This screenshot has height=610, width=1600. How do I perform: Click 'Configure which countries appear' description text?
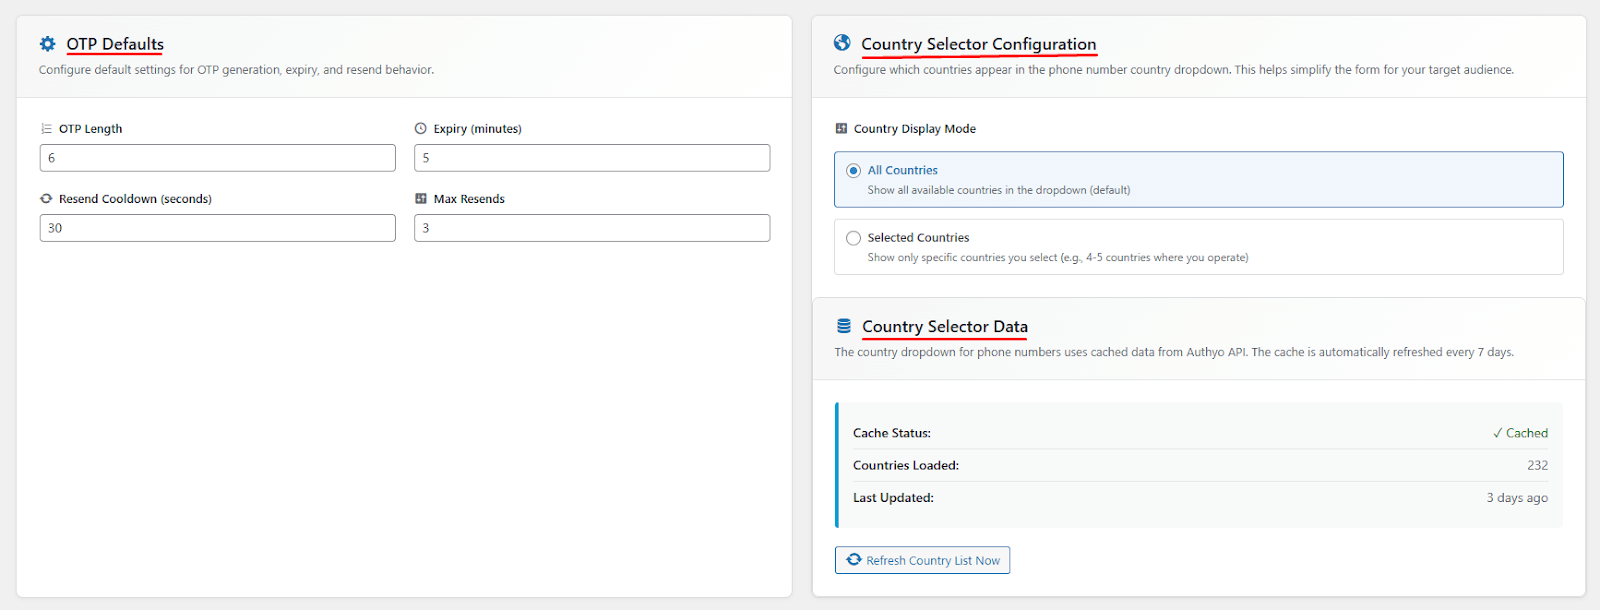[1174, 70]
